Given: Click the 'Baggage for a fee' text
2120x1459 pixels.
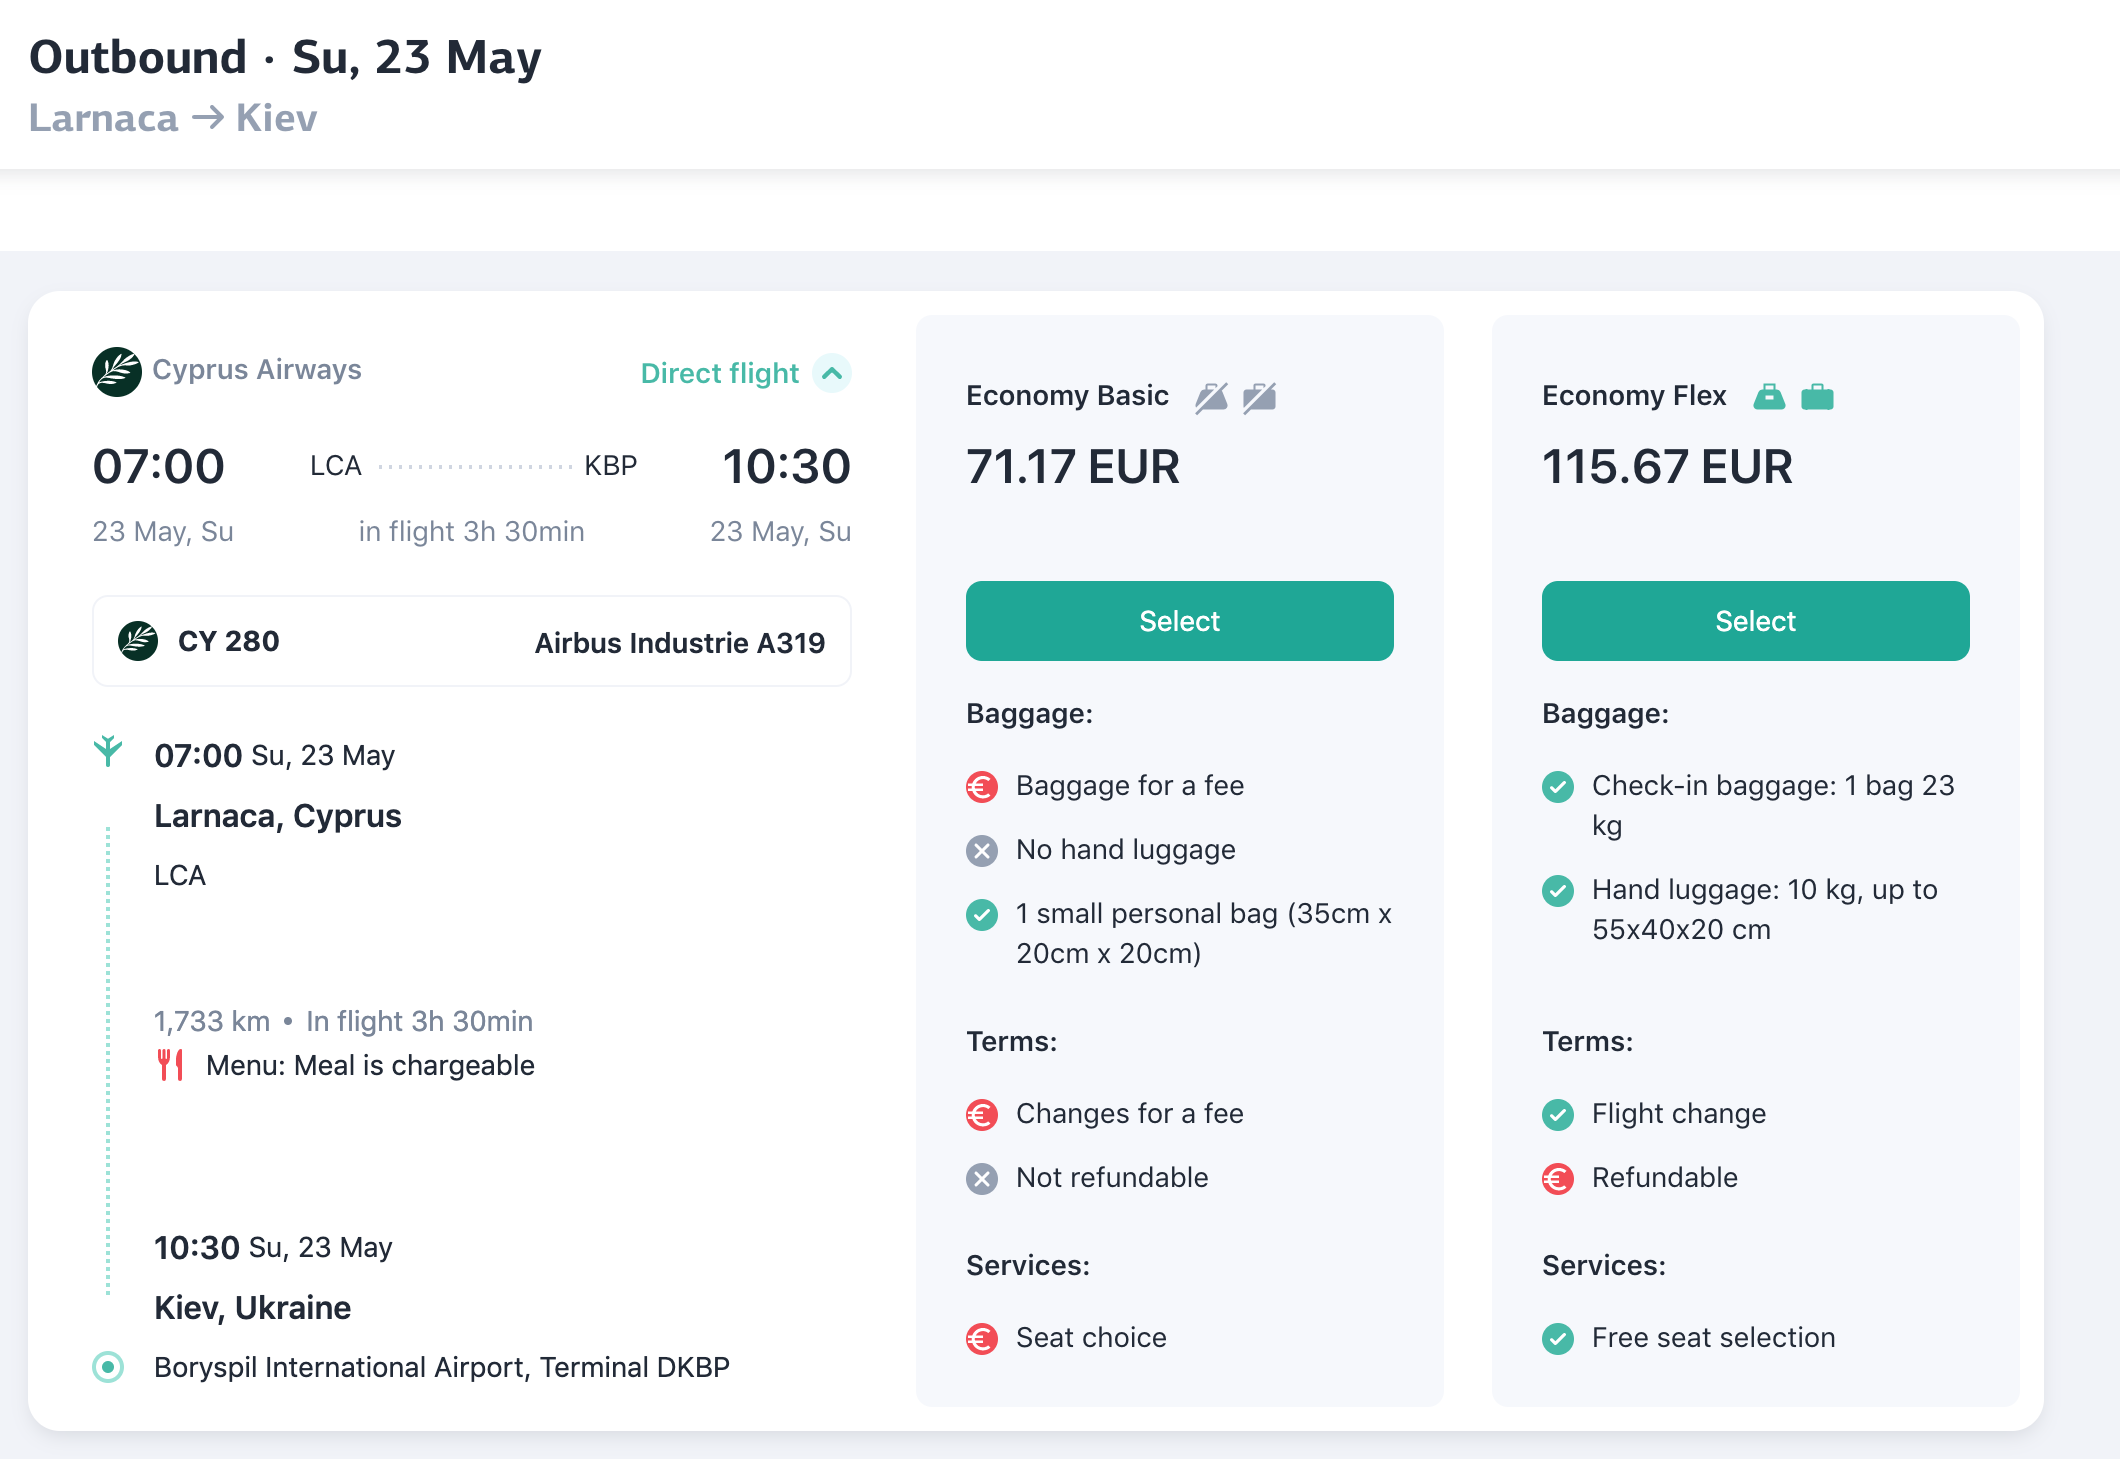Looking at the screenshot, I should click(1130, 786).
